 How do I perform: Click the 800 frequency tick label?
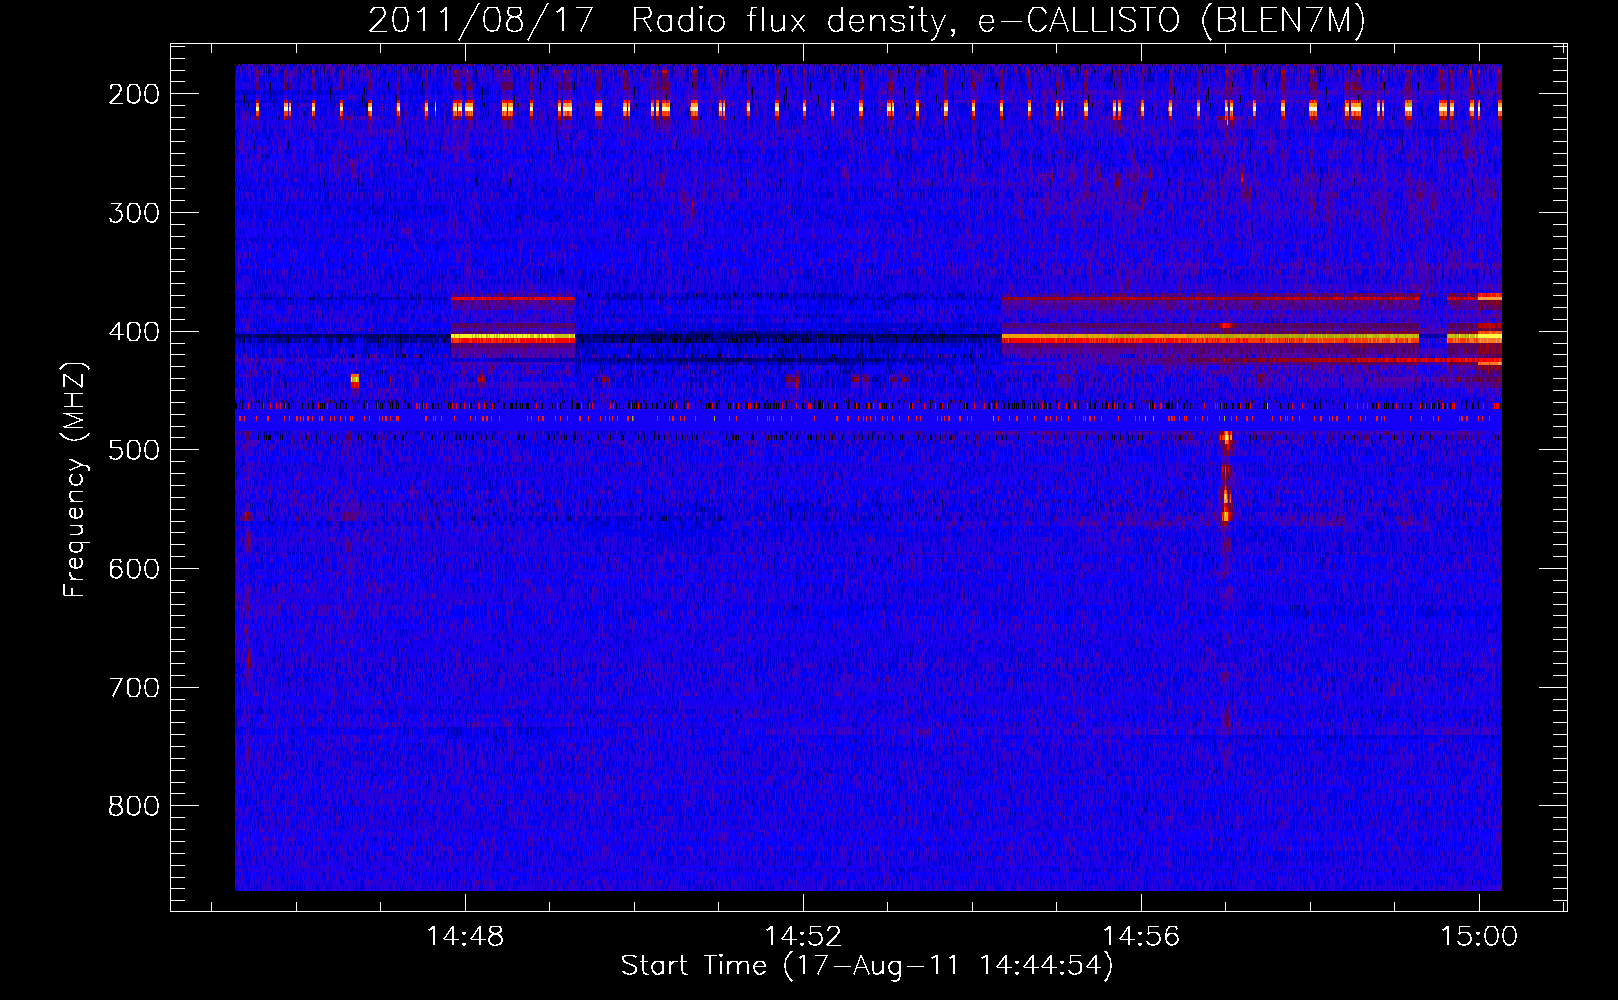coord(134,806)
